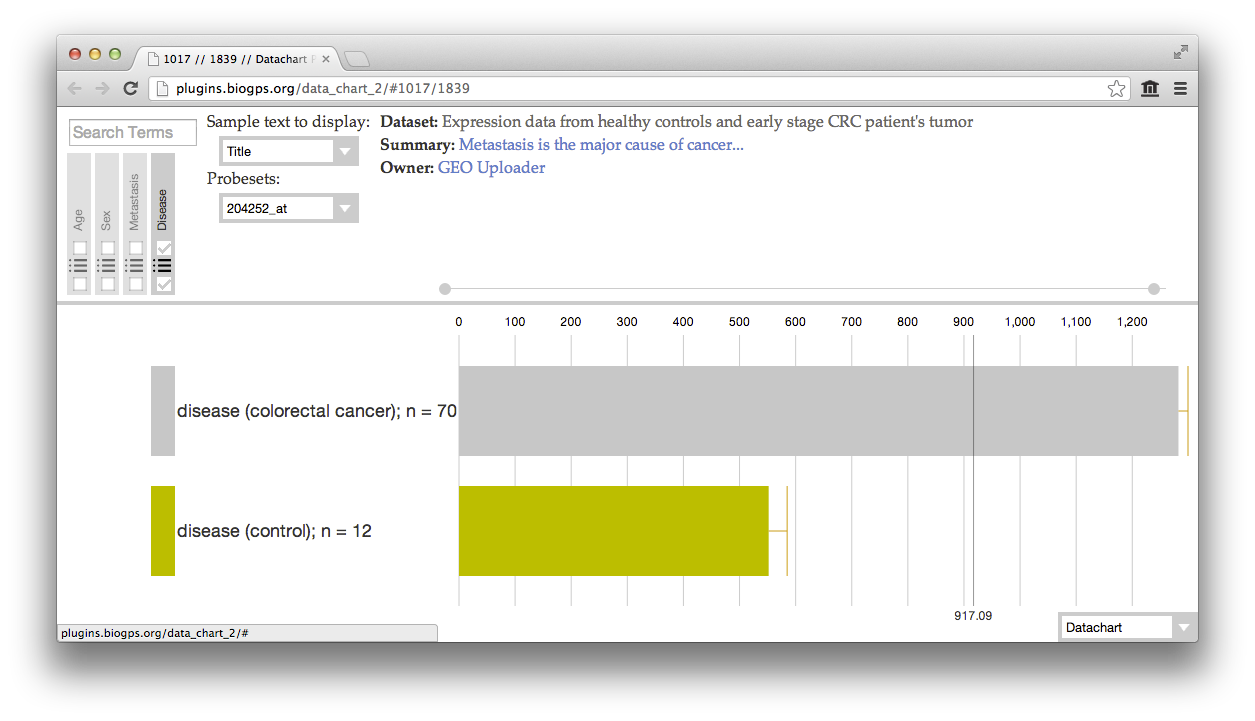
Task: Click the 'Probesets:' label
Action: (x=243, y=179)
